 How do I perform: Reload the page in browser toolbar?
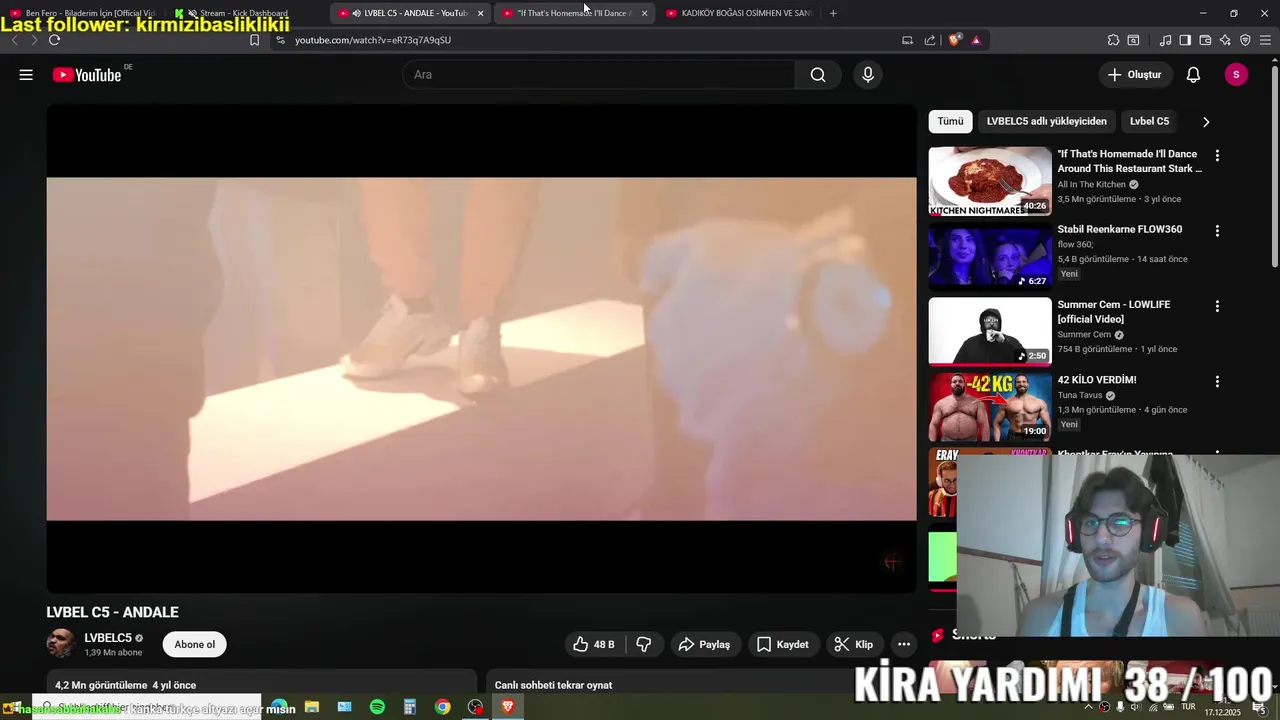54,40
